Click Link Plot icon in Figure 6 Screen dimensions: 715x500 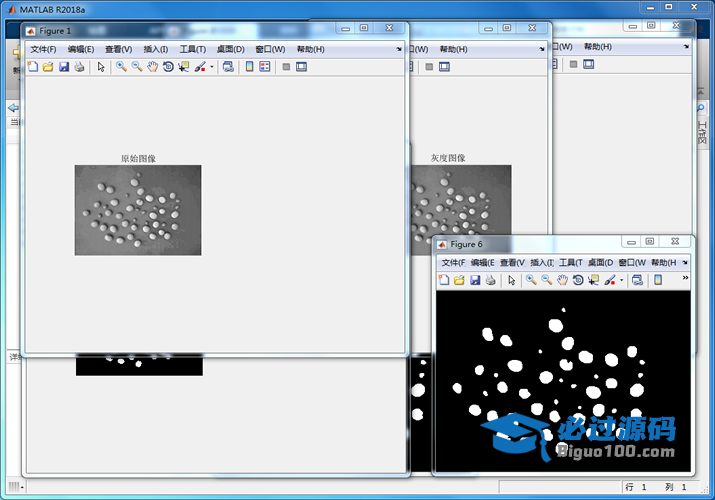pyautogui.click(x=637, y=280)
